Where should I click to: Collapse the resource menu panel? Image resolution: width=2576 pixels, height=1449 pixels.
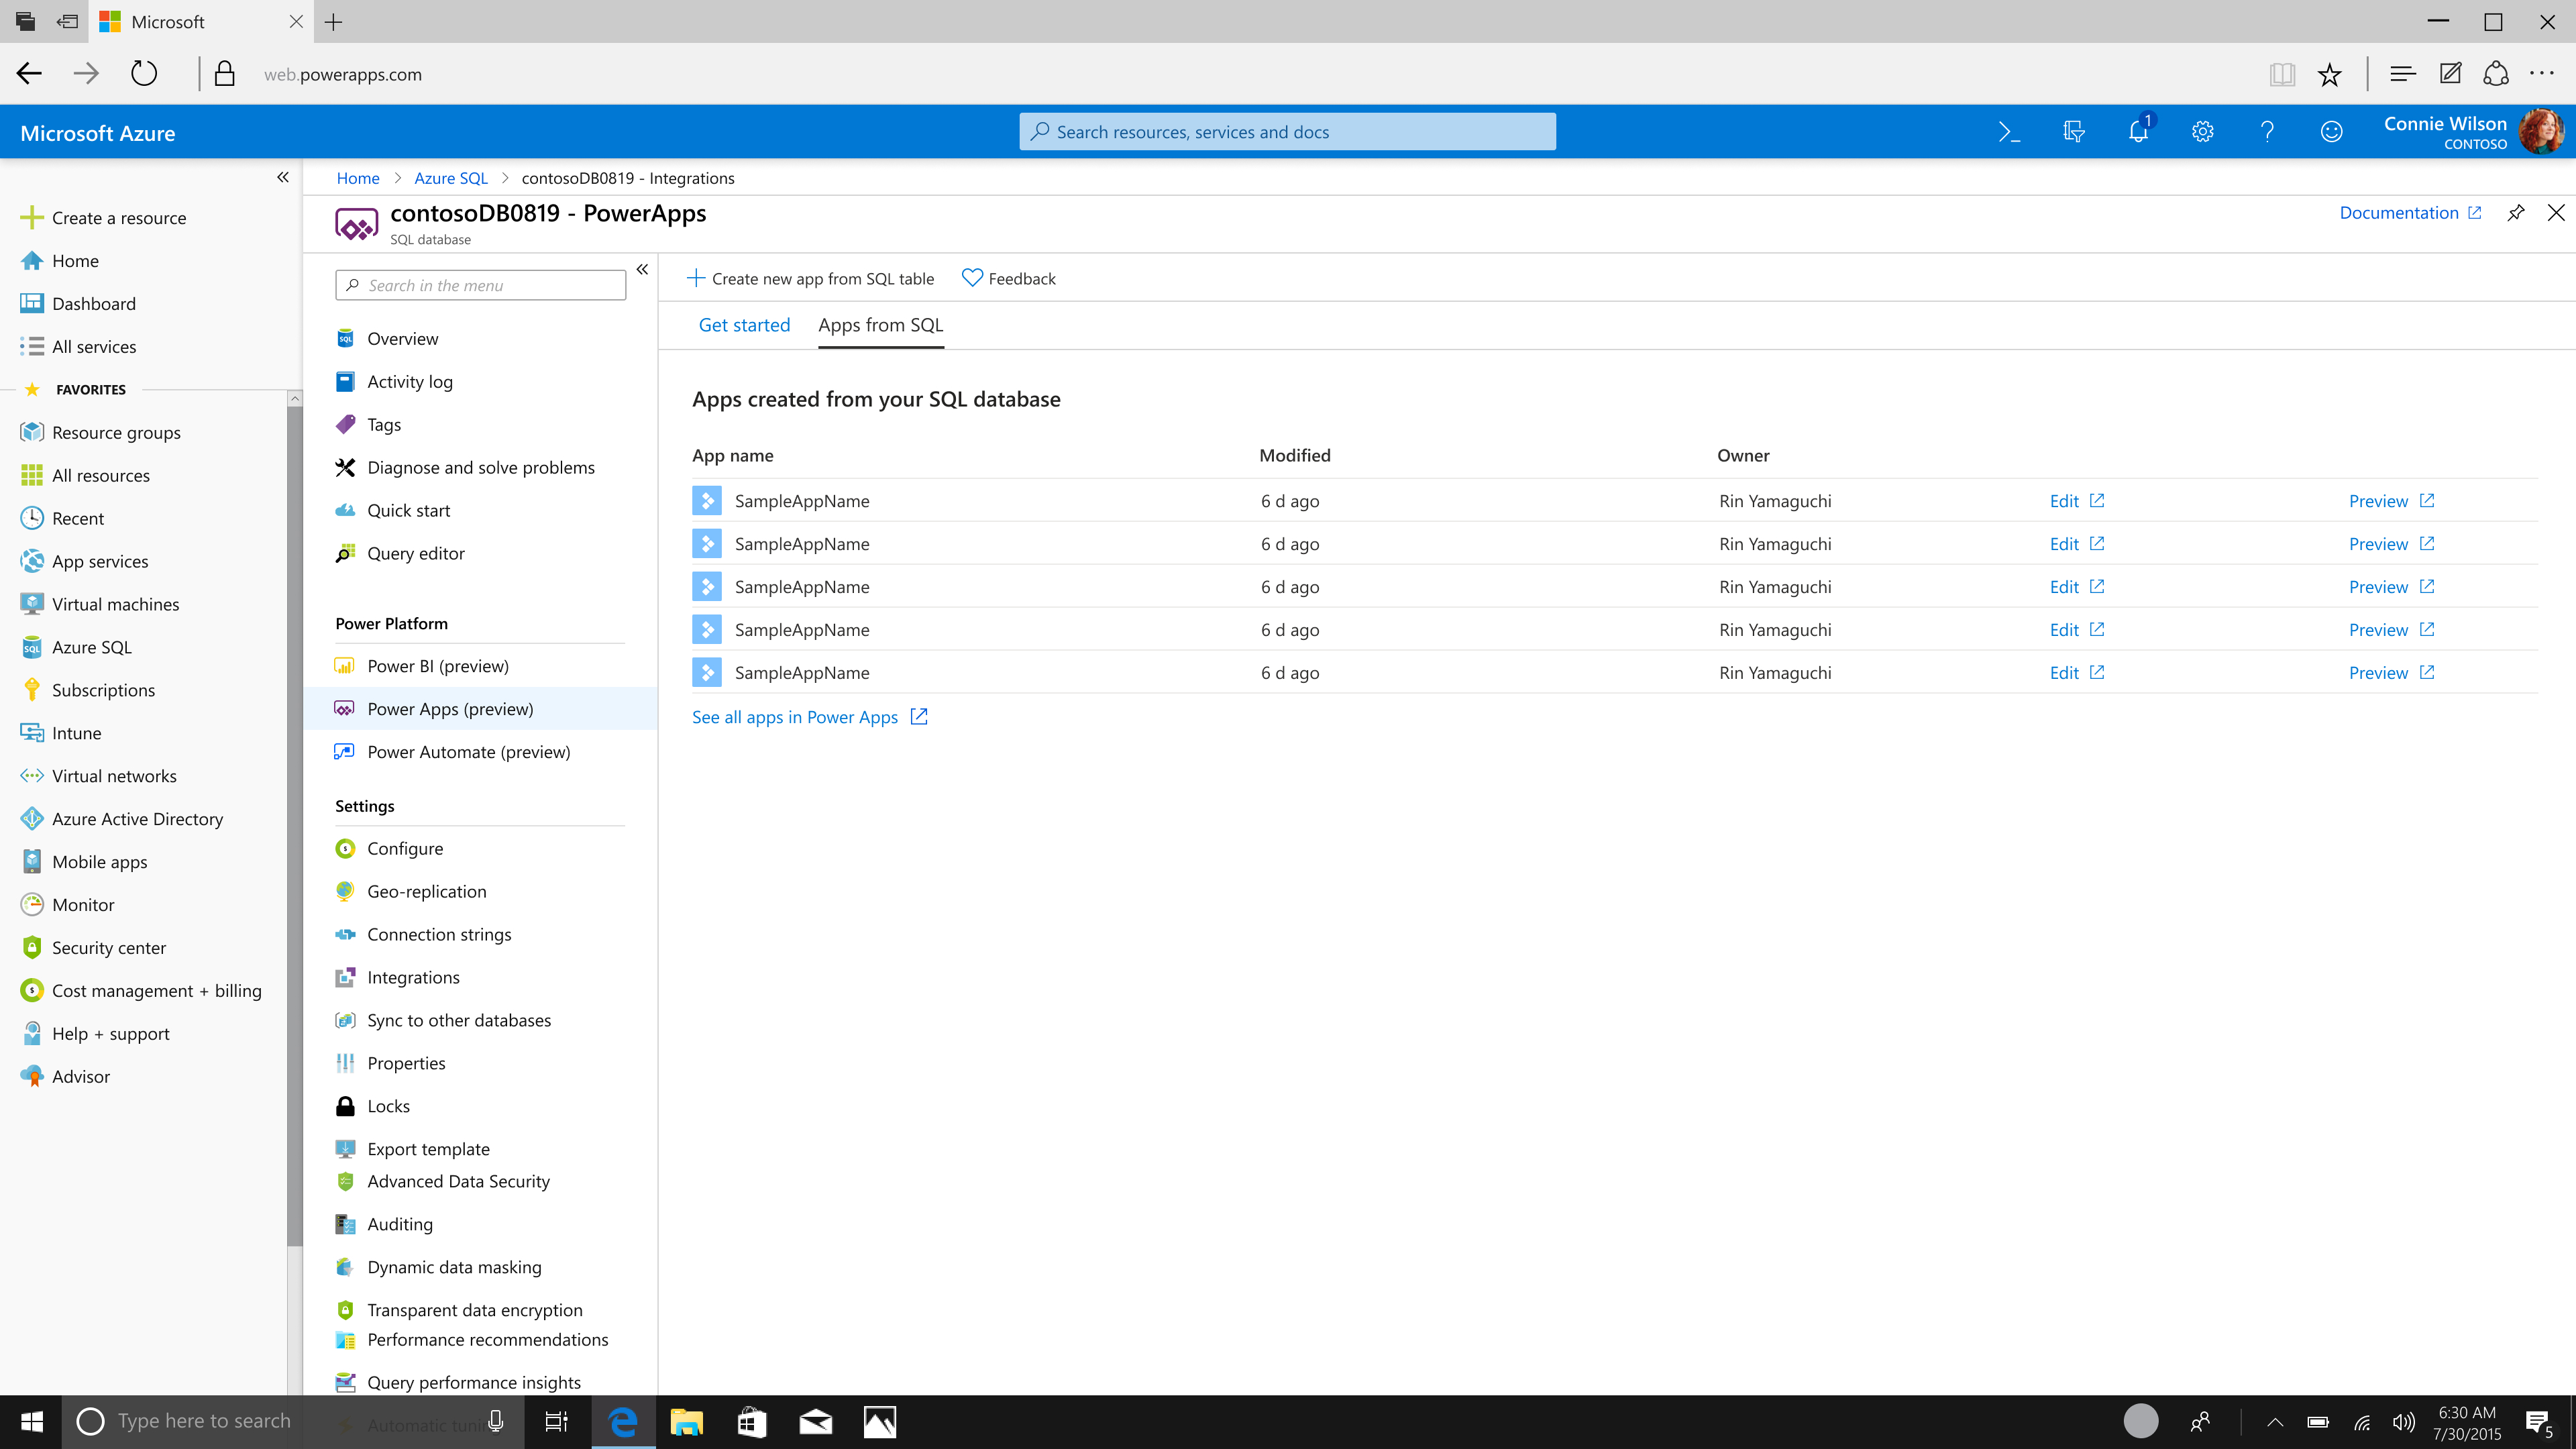point(642,269)
